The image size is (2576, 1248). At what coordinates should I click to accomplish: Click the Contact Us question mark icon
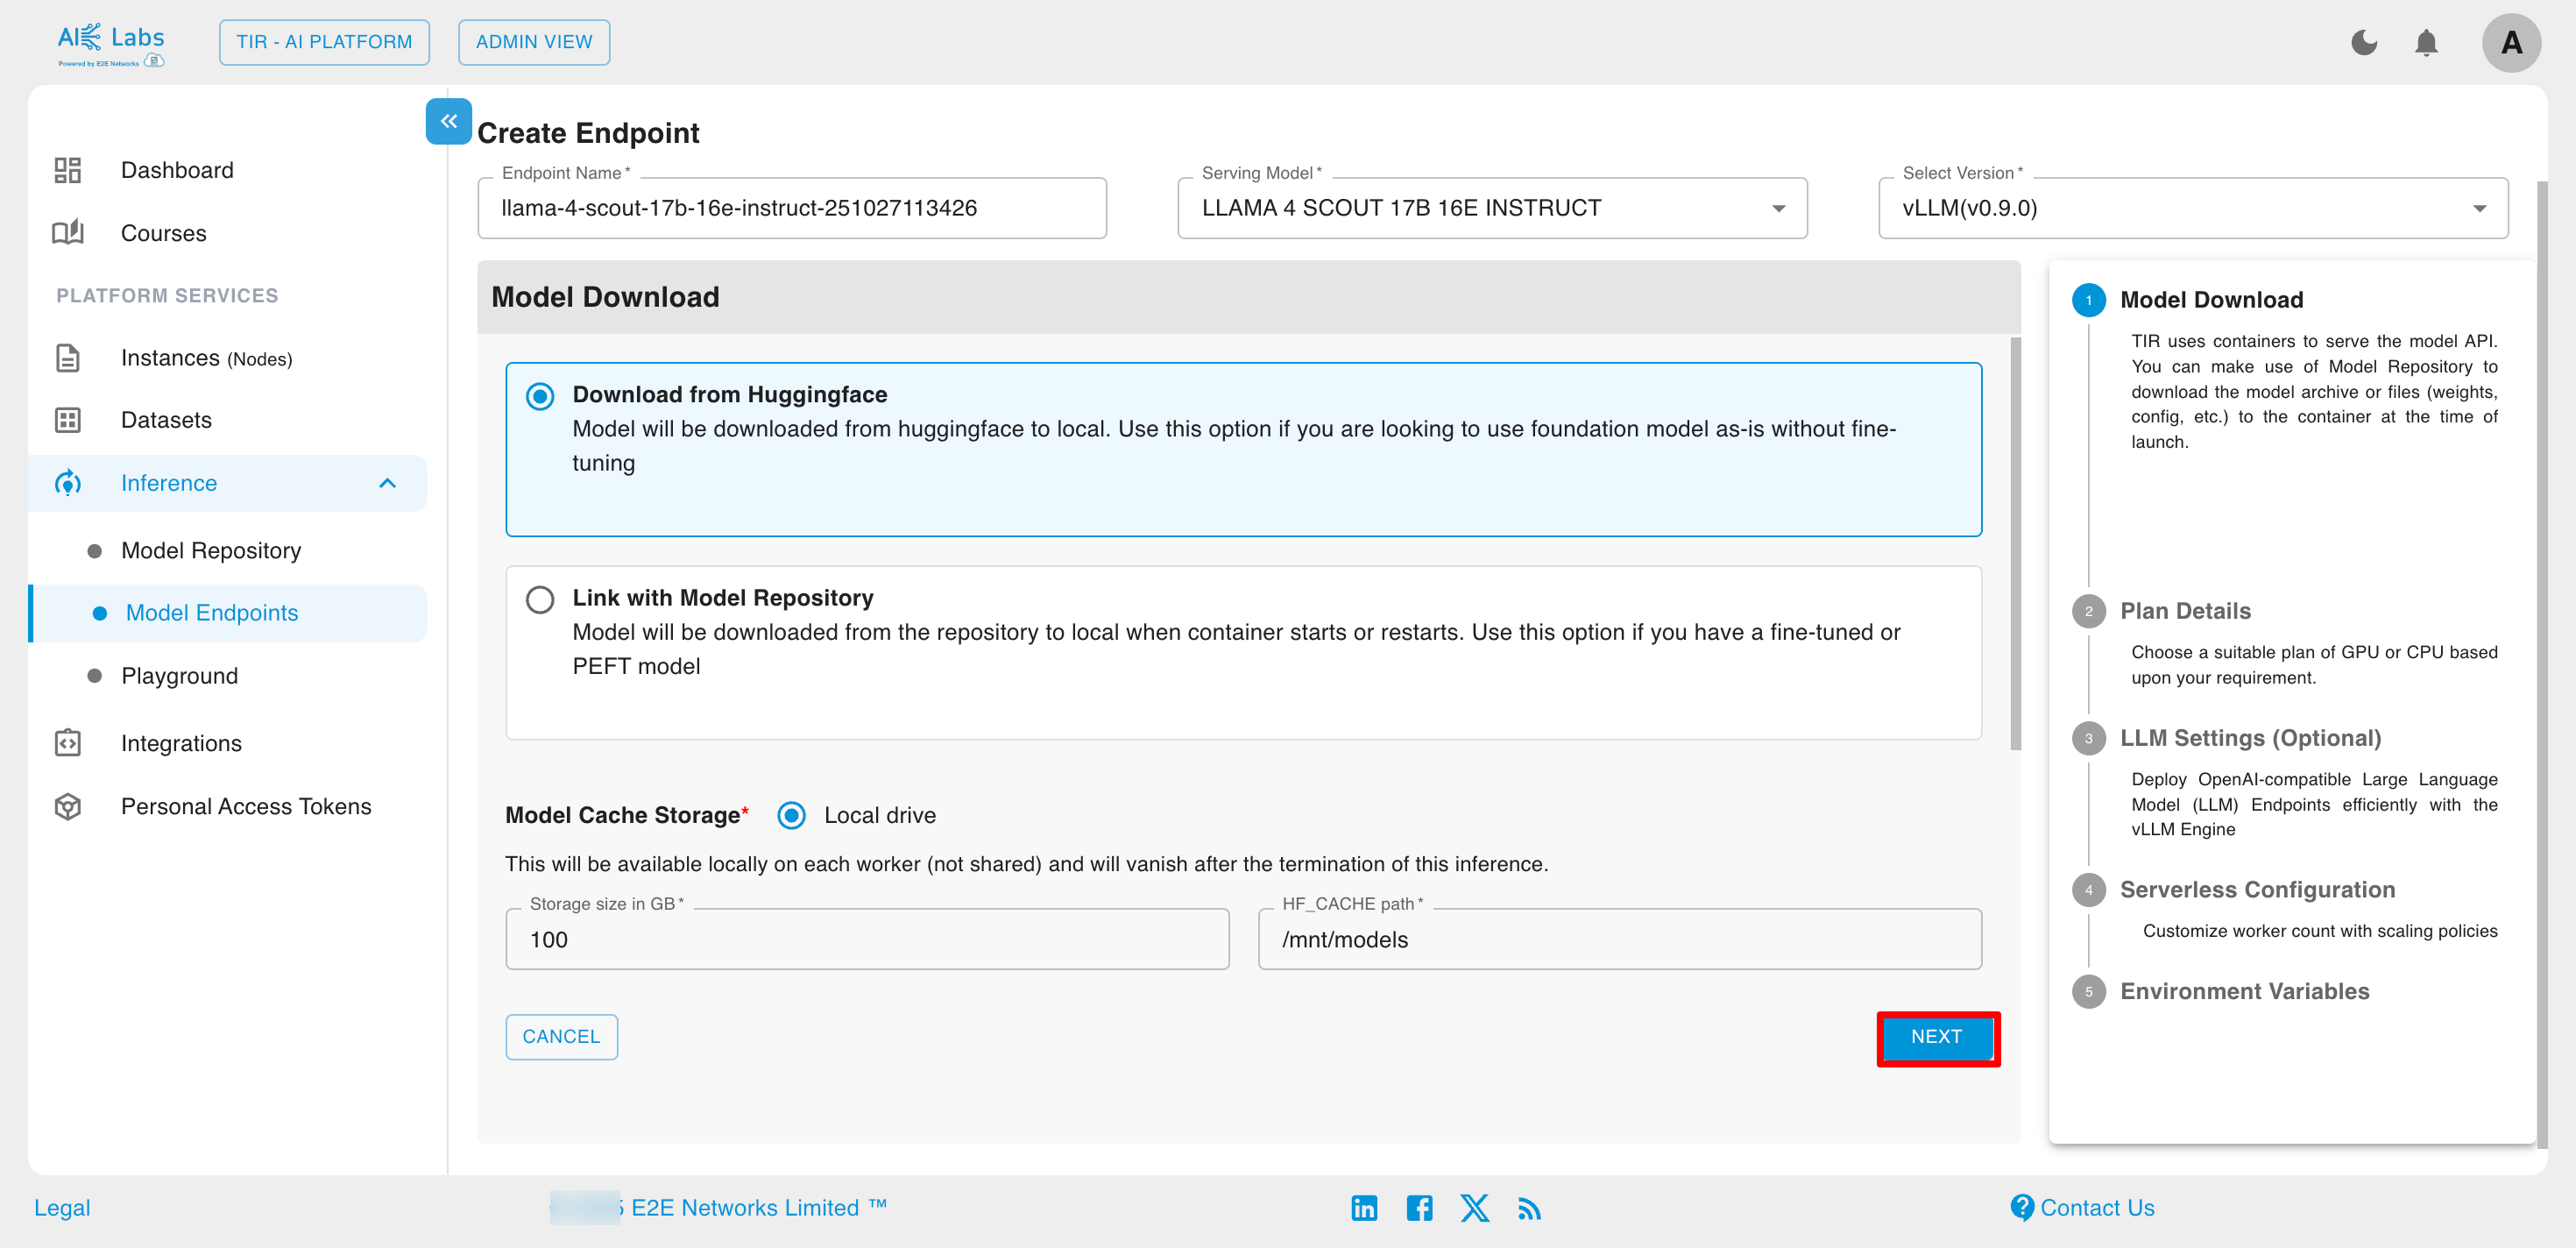(2021, 1208)
